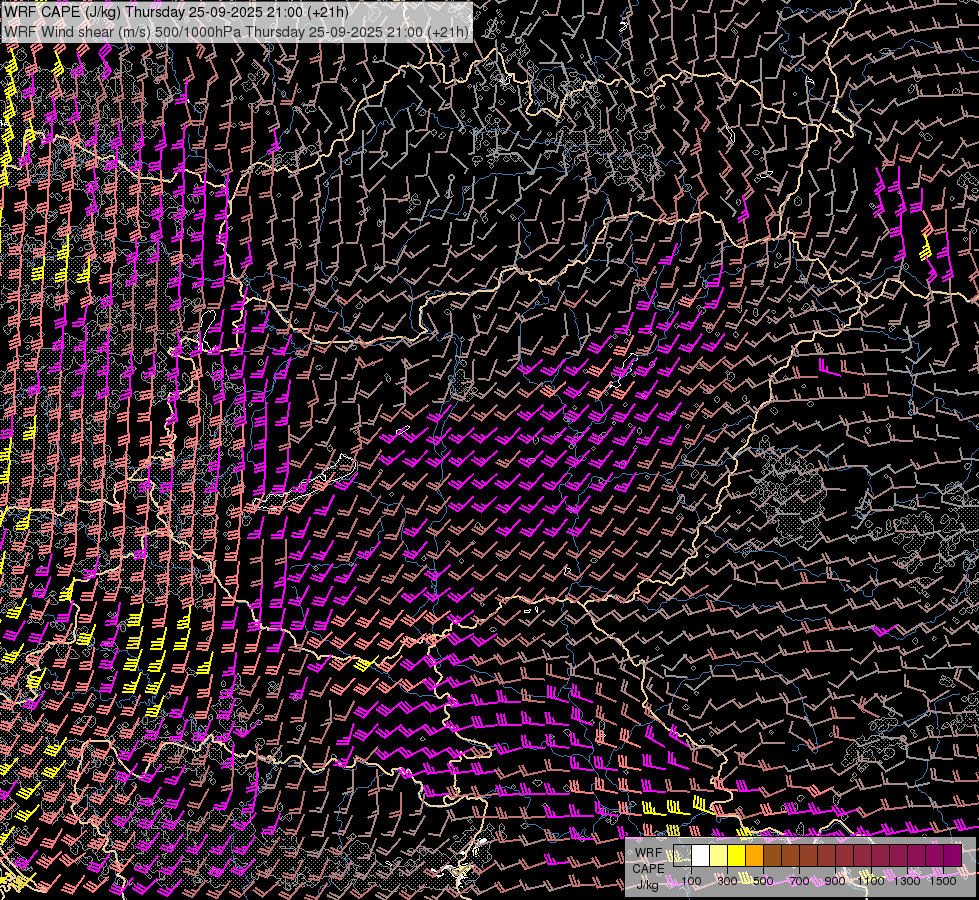Image resolution: width=979 pixels, height=900 pixels.
Task: Click the CAPE text in the legend
Action: (x=648, y=868)
